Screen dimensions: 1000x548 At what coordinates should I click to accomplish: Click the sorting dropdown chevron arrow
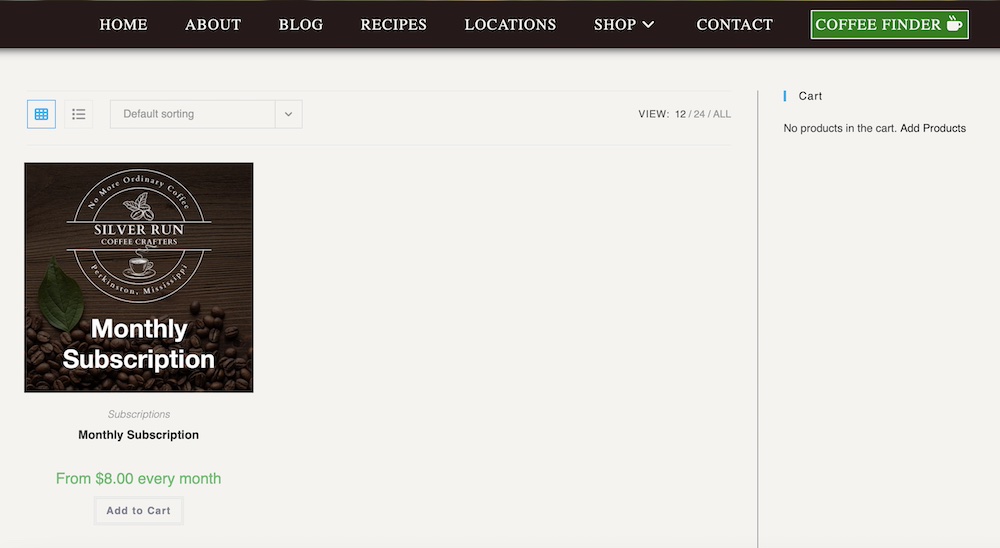point(288,114)
